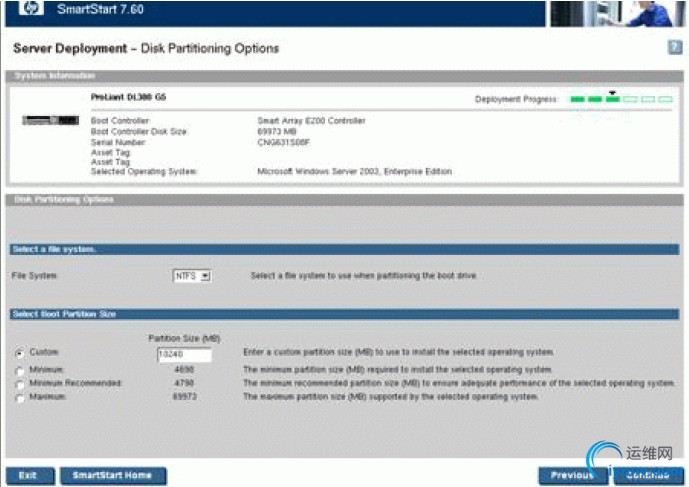Screen dimensions: 689x487
Task: Click the Boot Controller label
Action: [120, 121]
